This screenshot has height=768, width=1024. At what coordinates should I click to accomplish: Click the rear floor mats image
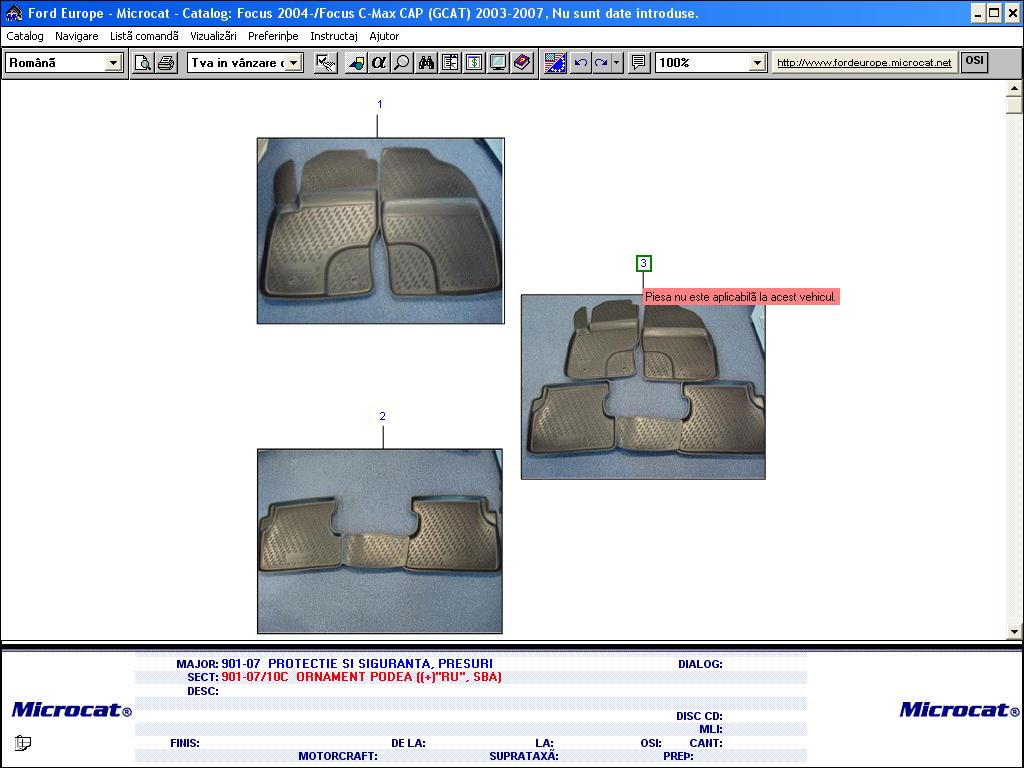[x=380, y=541]
